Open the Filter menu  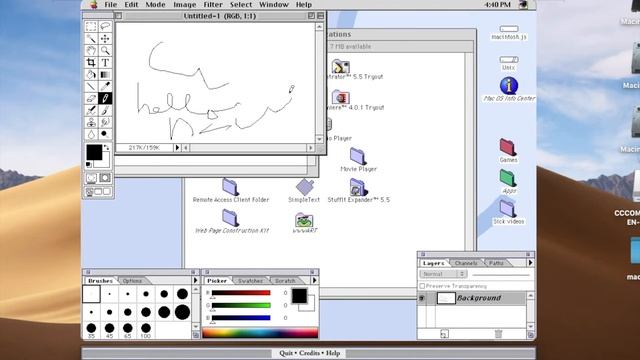[x=213, y=4]
